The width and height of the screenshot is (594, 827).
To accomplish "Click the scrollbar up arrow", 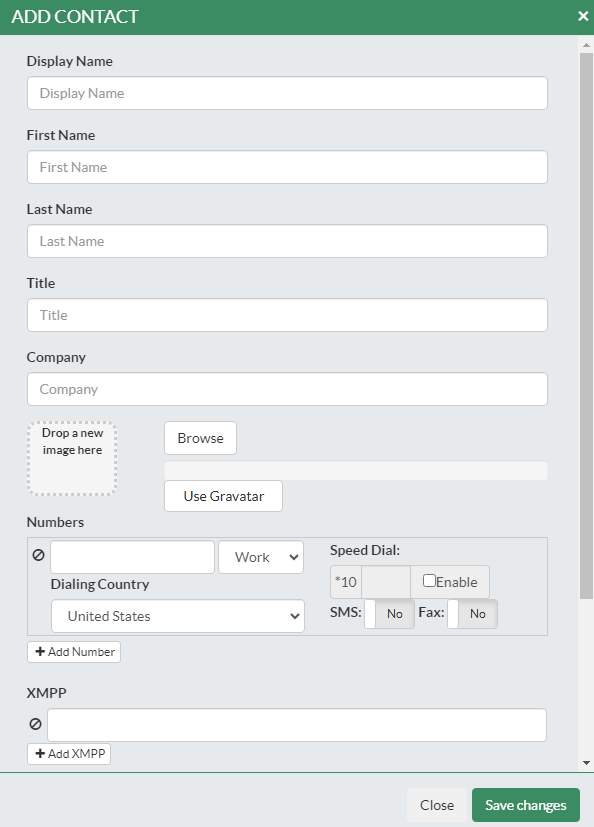I will pos(586,45).
